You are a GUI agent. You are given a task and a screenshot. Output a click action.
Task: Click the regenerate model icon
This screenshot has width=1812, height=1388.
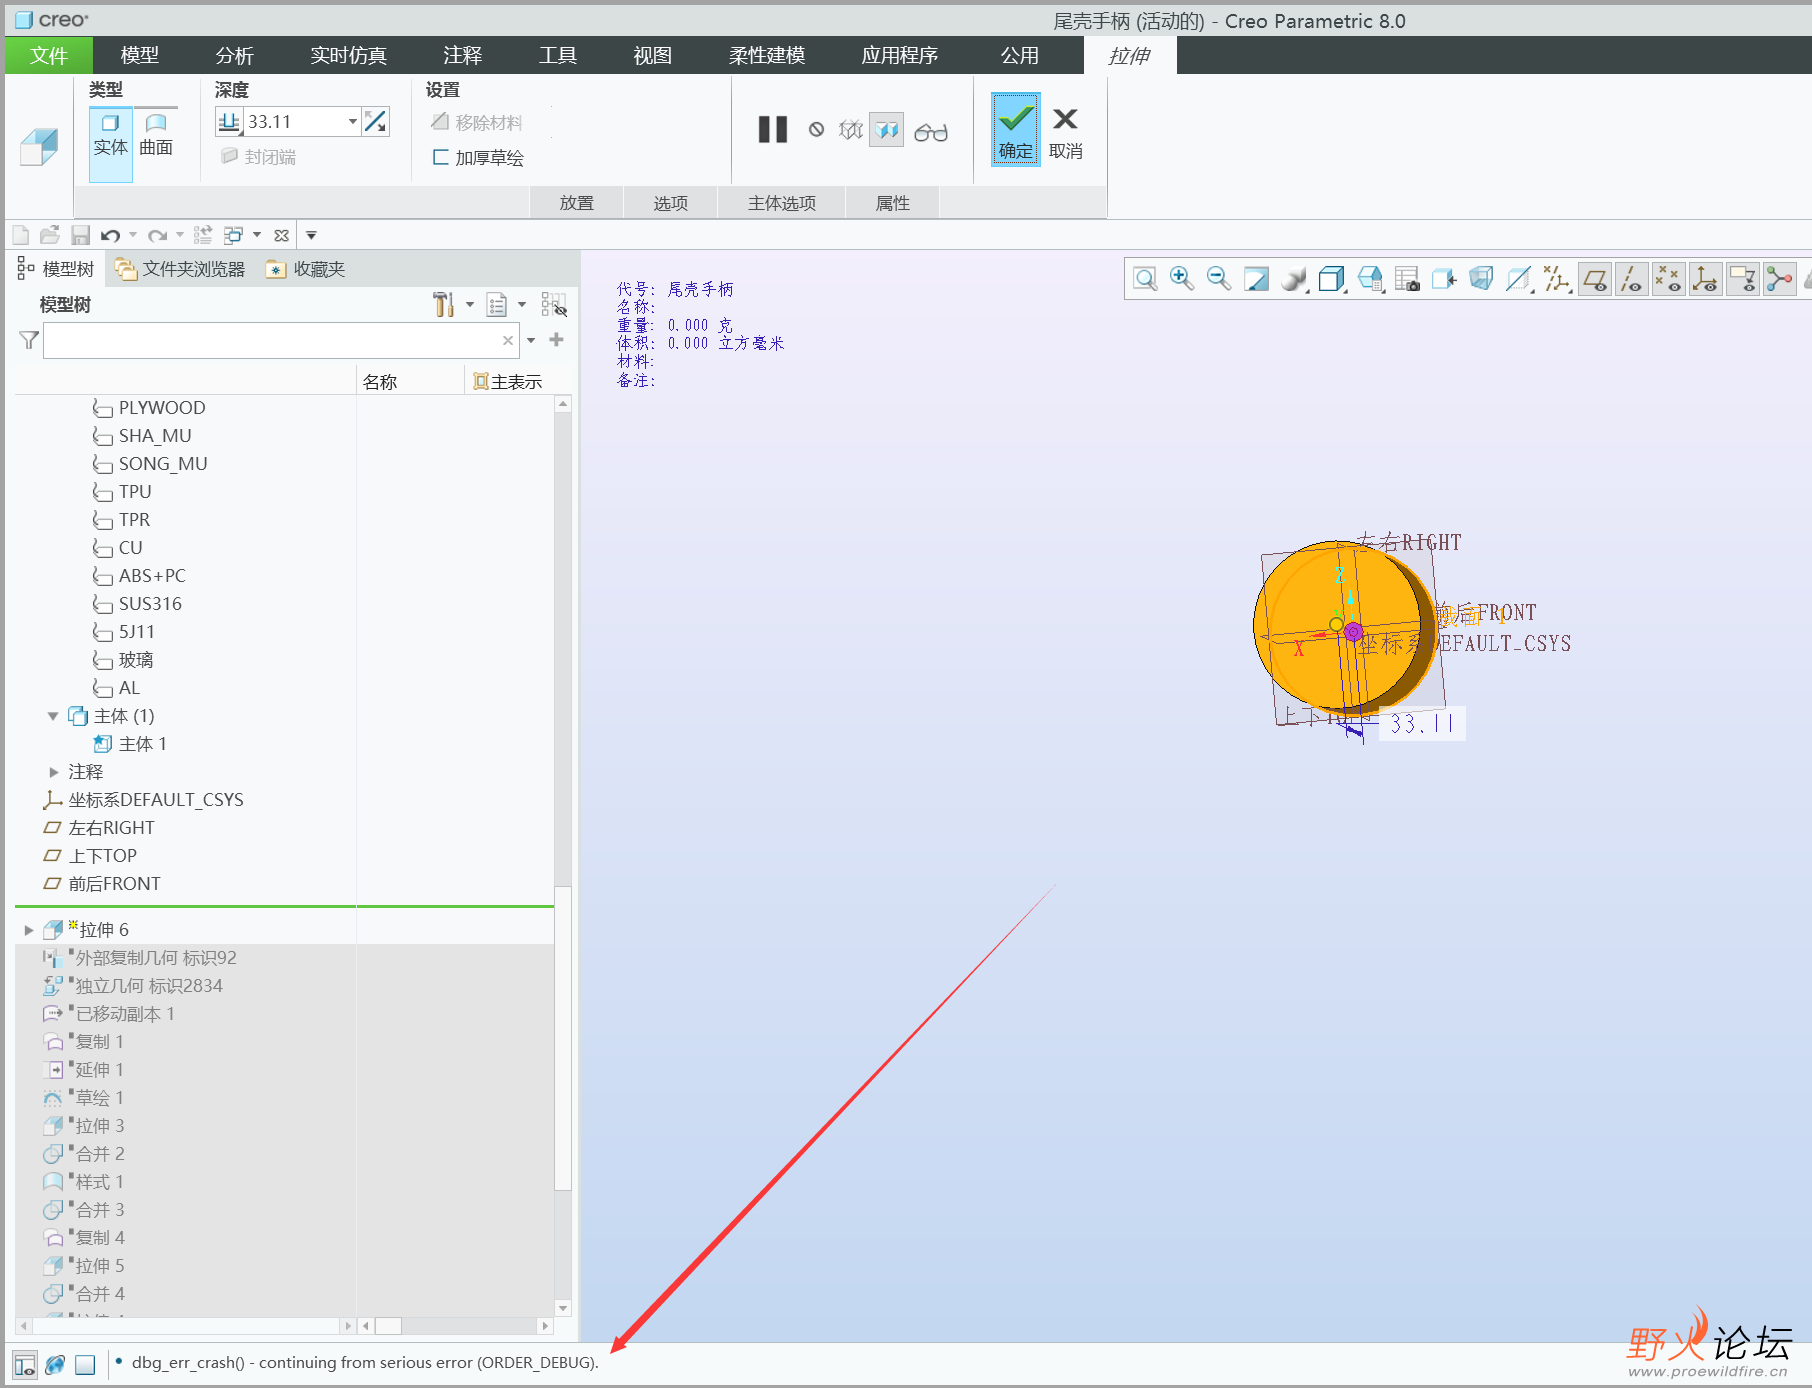click(x=203, y=235)
